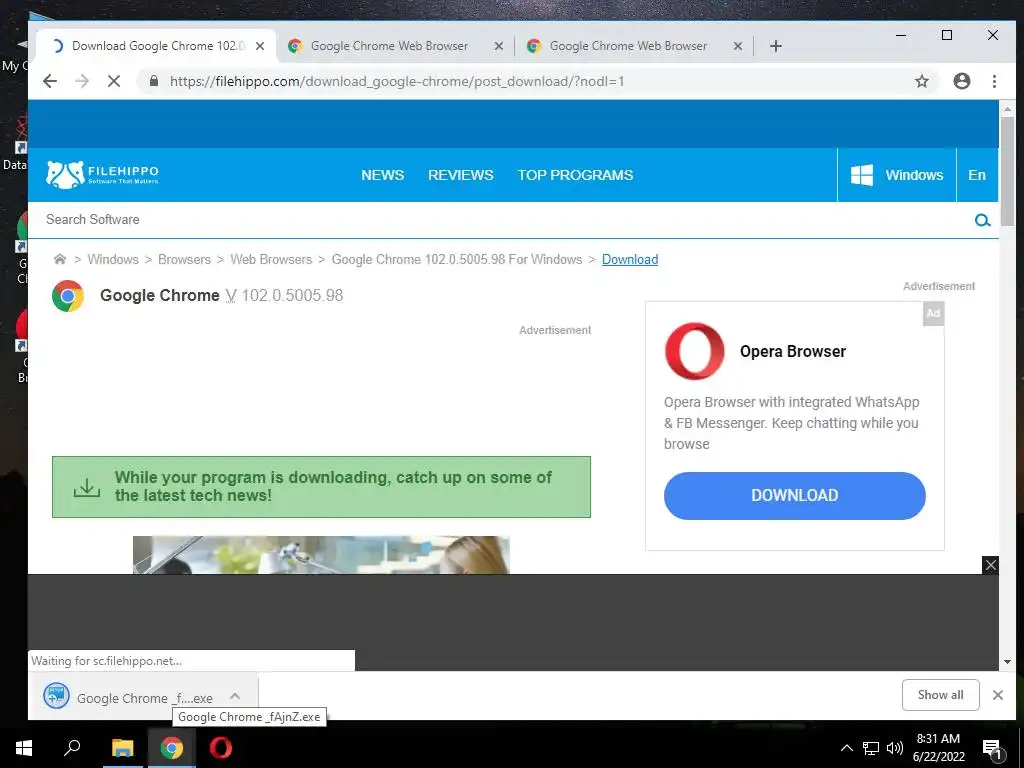Open Windows taskbar search
Screen dimensions: 1024x768
point(72,748)
